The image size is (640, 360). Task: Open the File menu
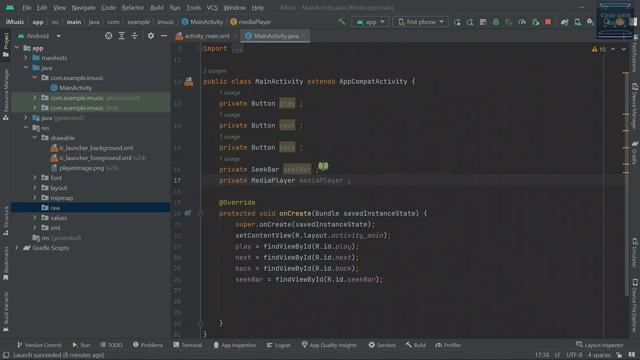point(27,8)
